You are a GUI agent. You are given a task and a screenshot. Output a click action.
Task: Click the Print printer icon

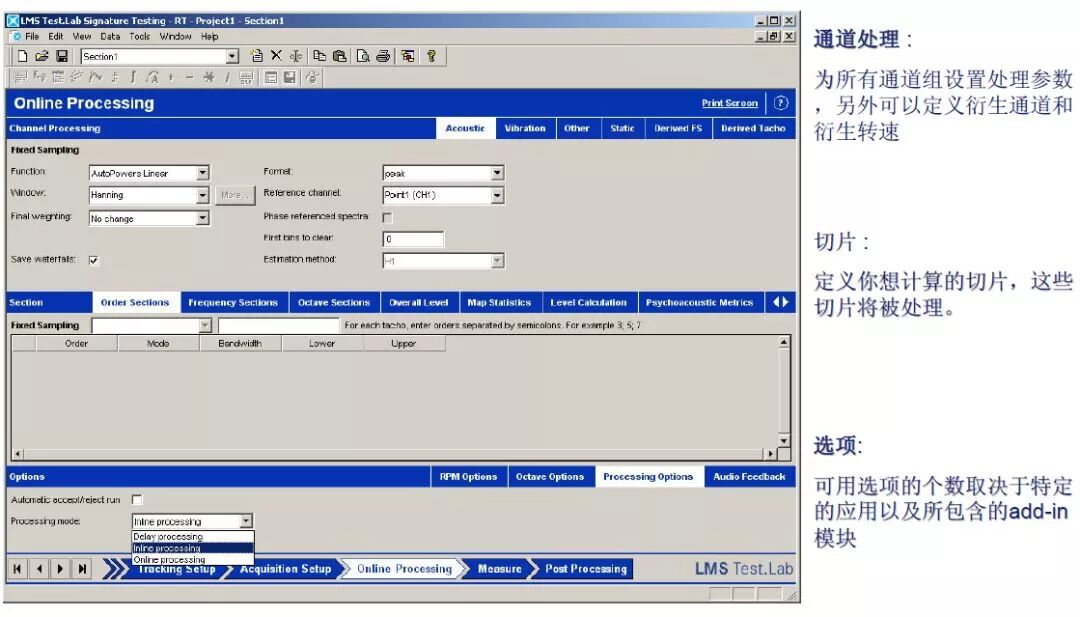[383, 56]
